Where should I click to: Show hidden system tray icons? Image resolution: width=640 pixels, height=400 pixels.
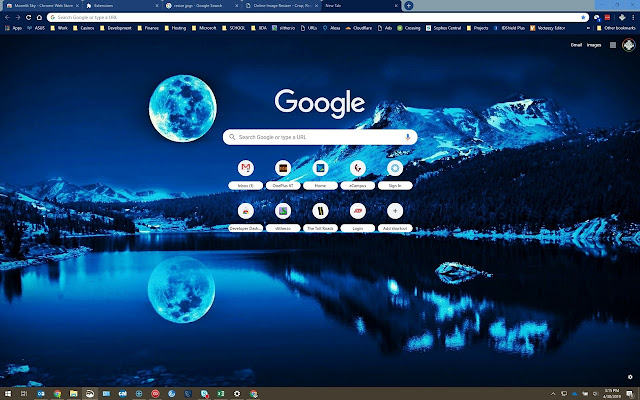pyautogui.click(x=553, y=394)
